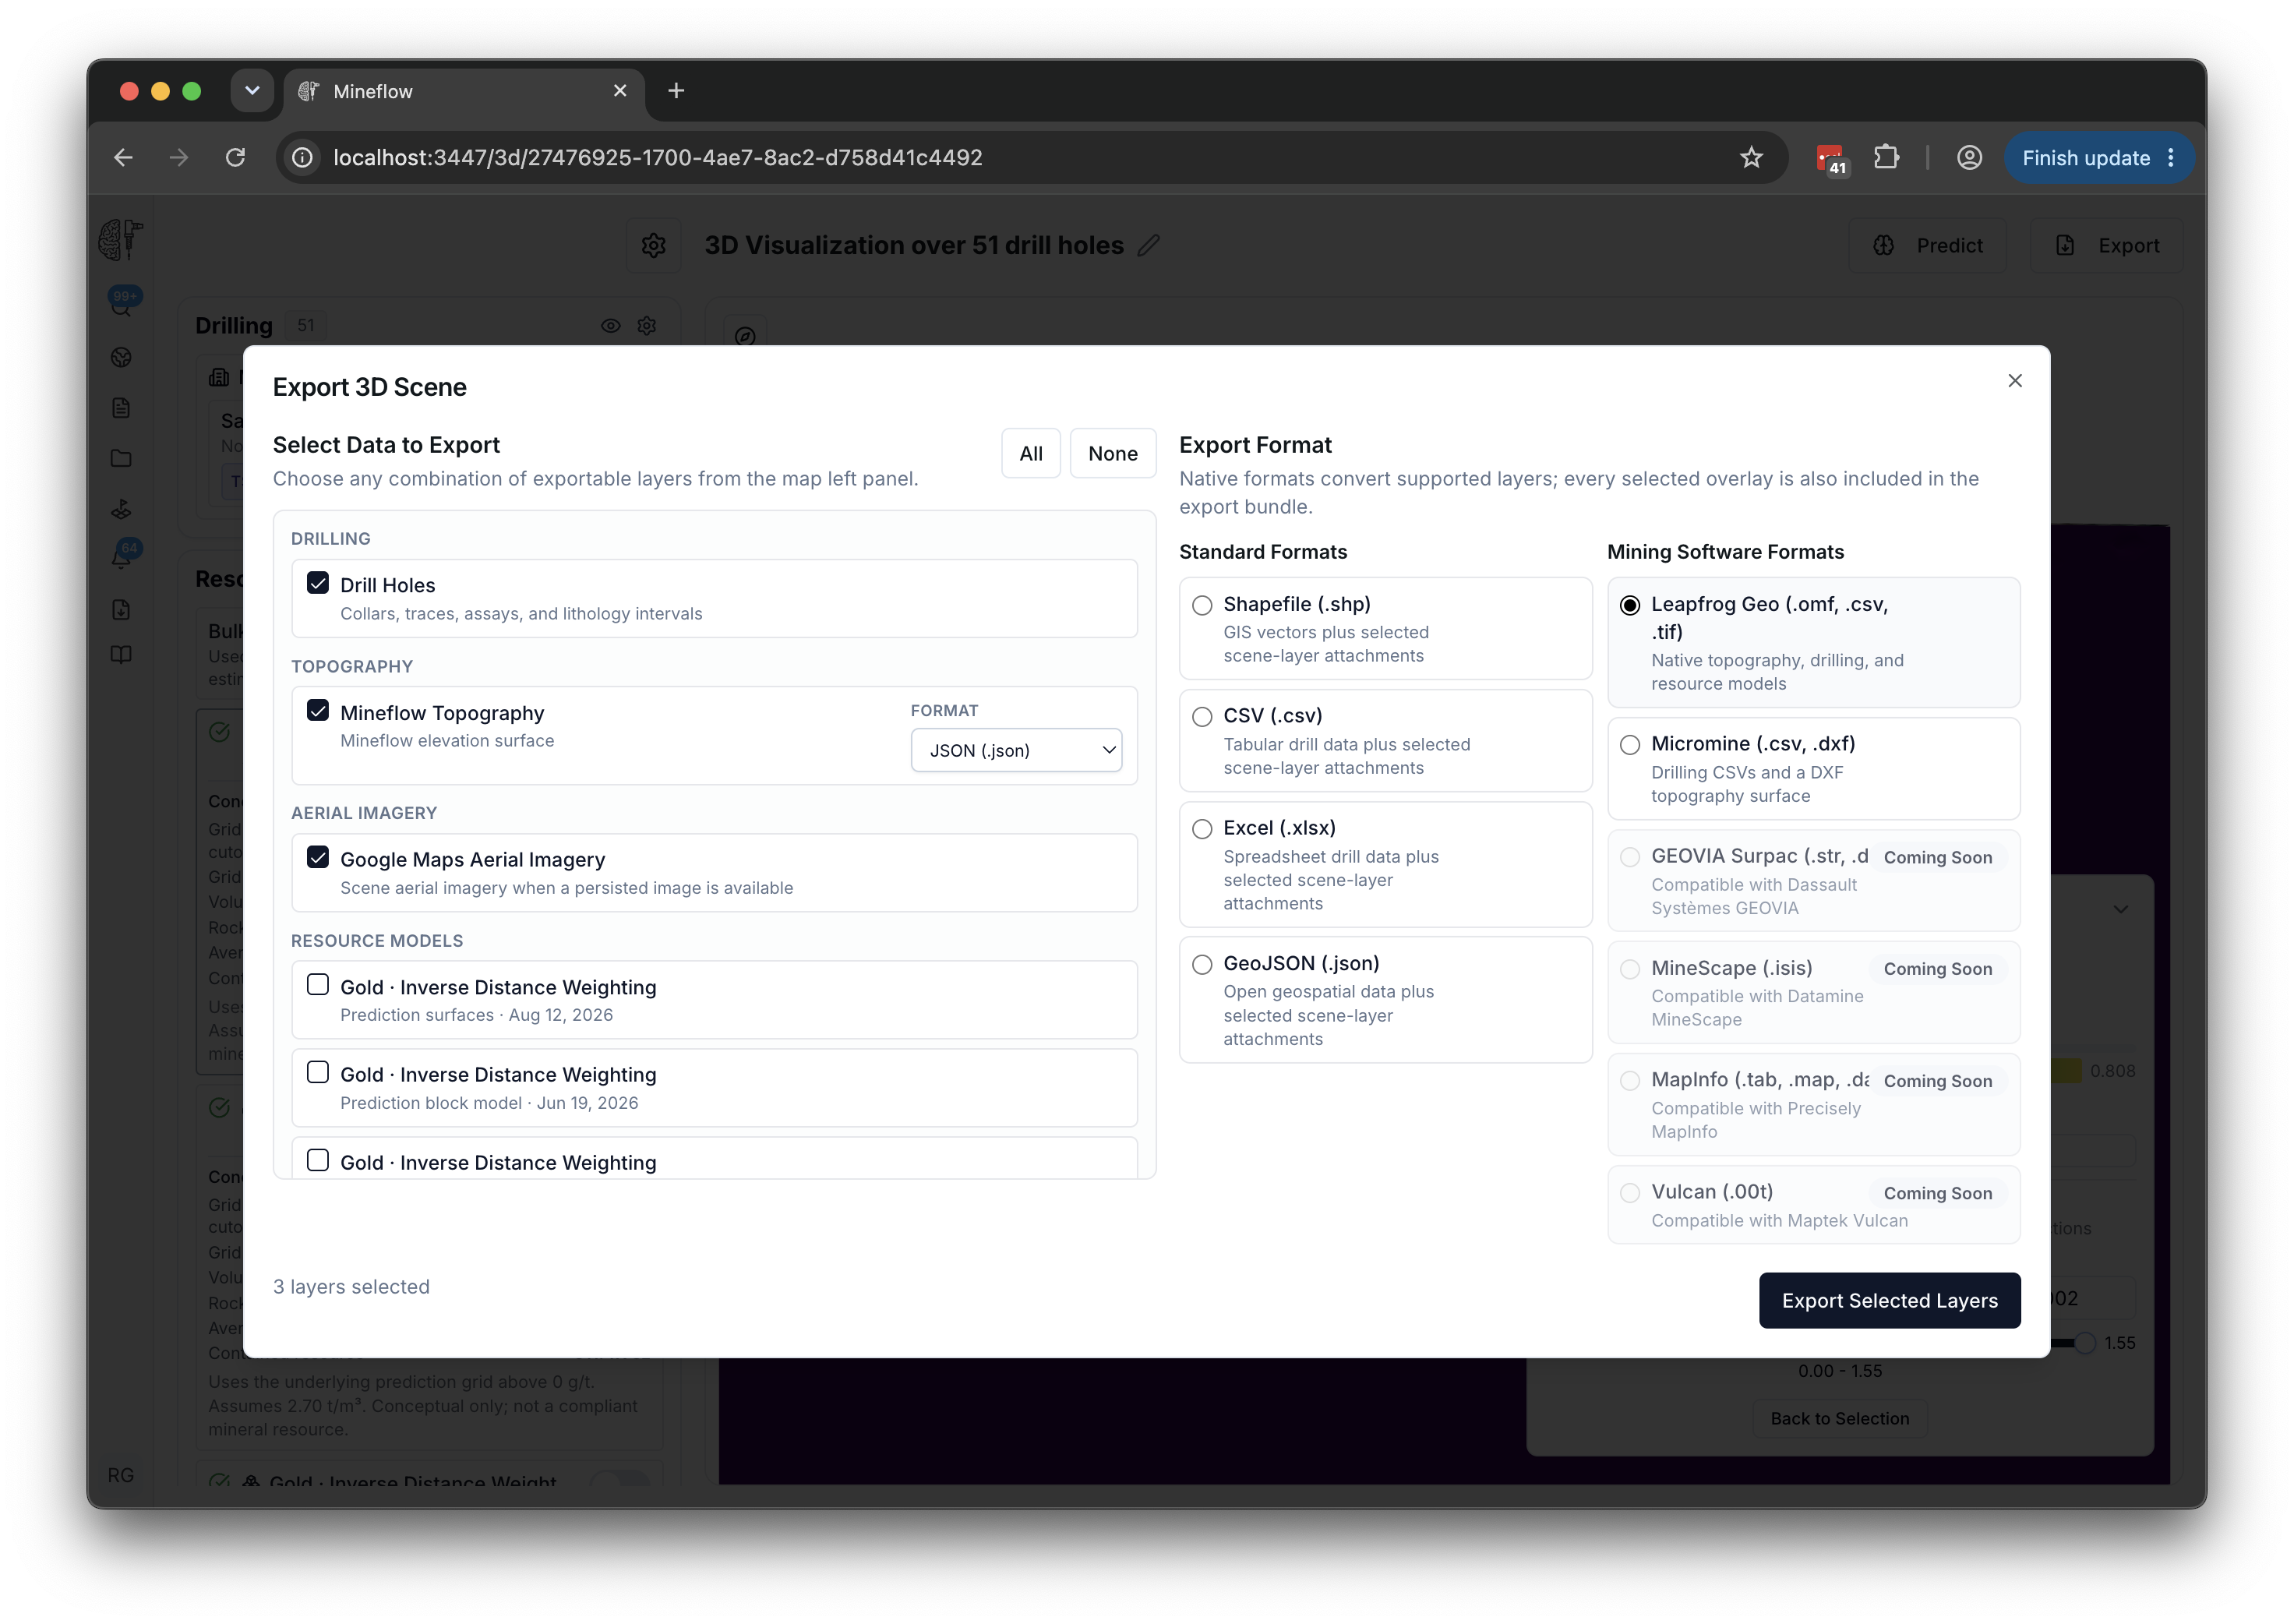
Task: Close the Mineflow tab
Action: click(x=620, y=91)
